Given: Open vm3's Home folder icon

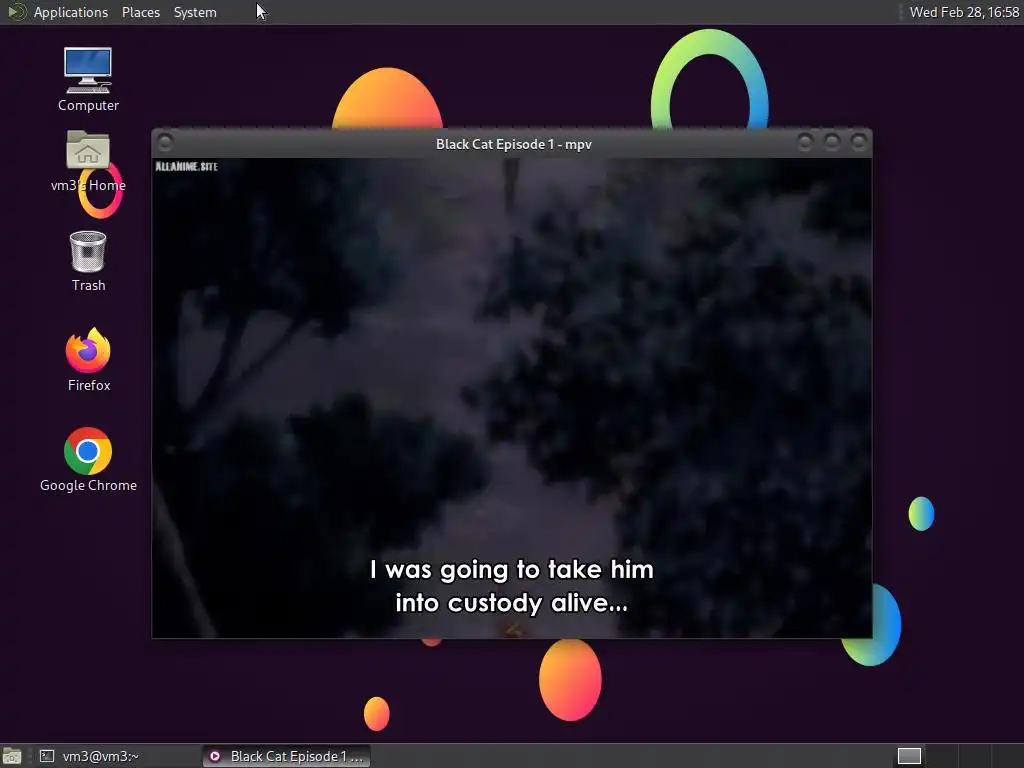Looking at the screenshot, I should [88, 161].
